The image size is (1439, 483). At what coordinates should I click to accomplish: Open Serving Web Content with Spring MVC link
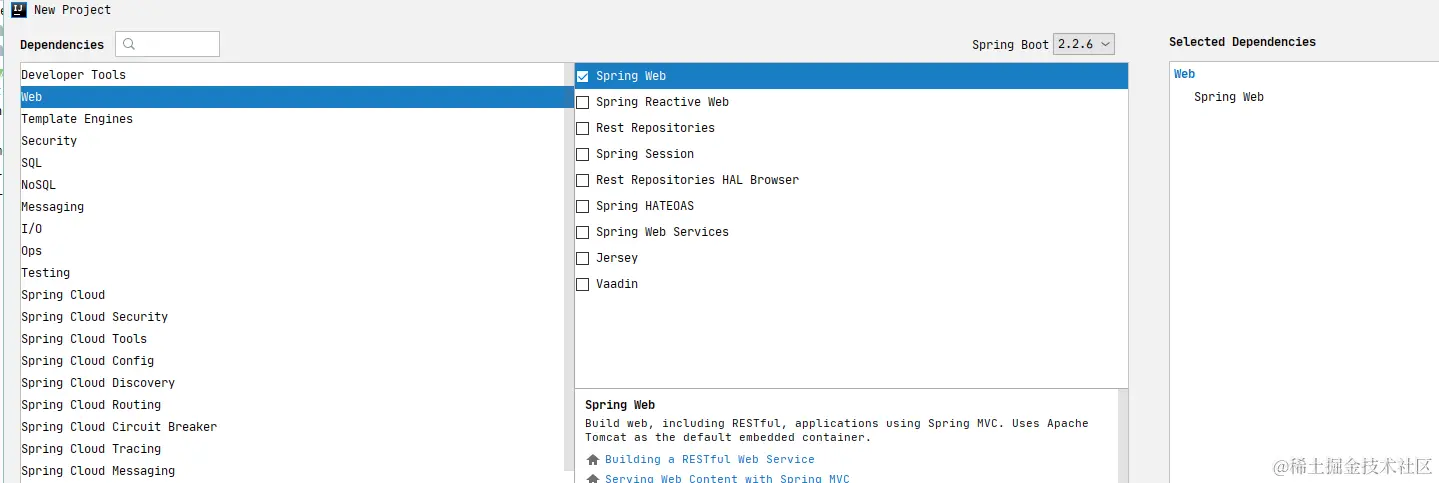[727, 479]
